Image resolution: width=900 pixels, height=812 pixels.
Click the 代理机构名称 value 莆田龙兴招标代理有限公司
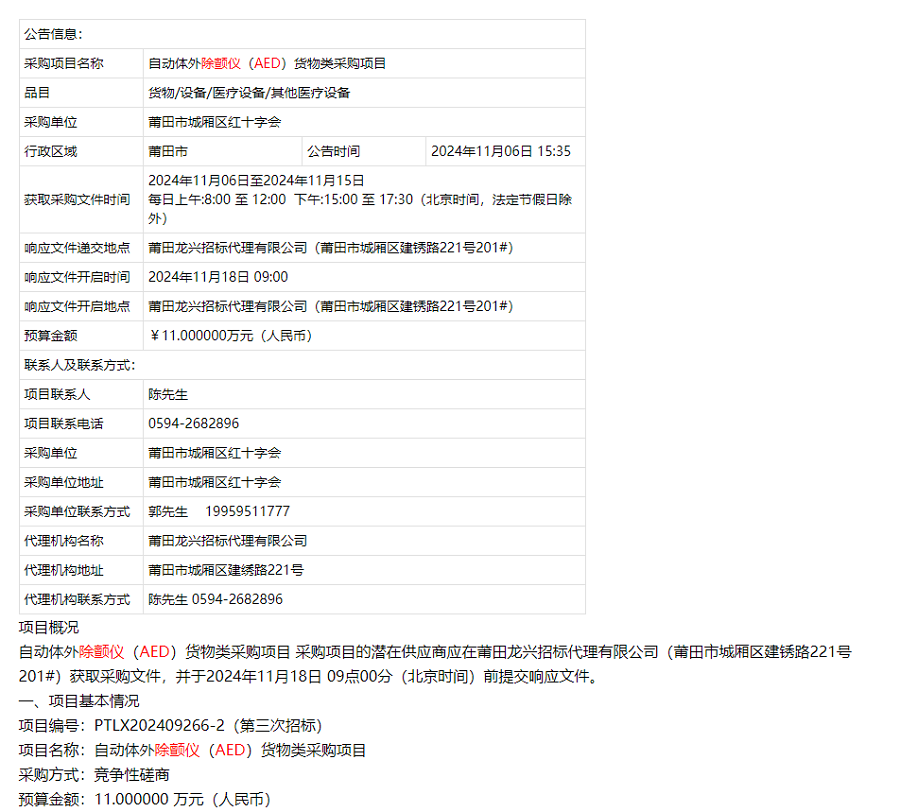[228, 541]
